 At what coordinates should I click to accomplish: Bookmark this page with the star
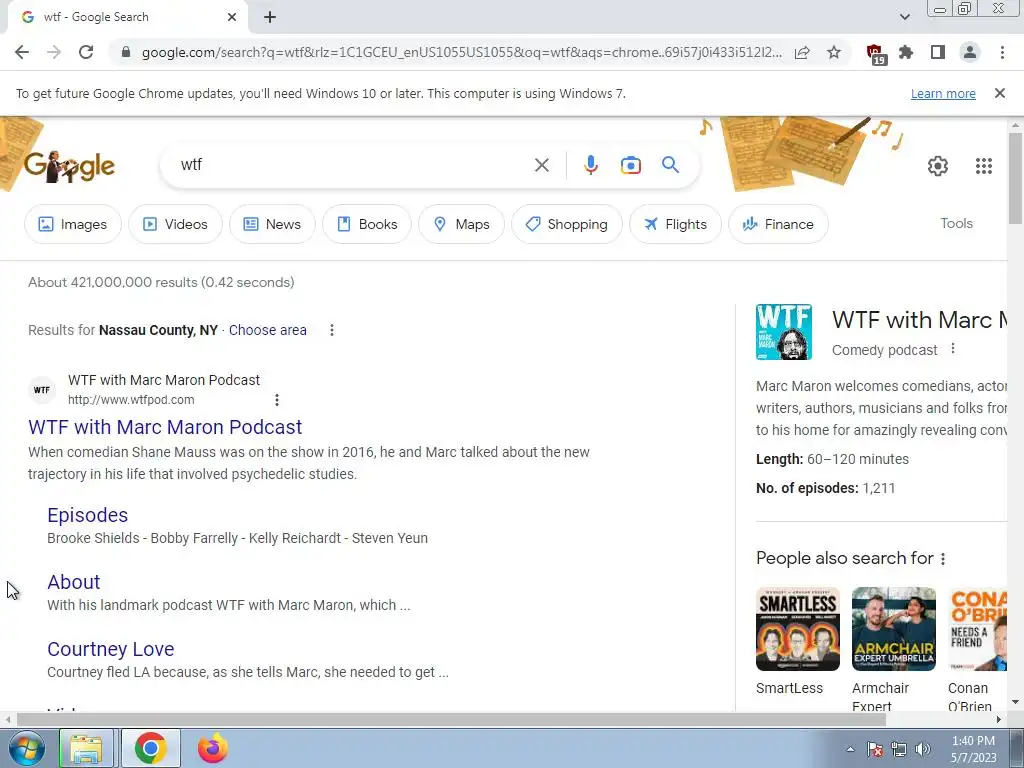coord(834,52)
